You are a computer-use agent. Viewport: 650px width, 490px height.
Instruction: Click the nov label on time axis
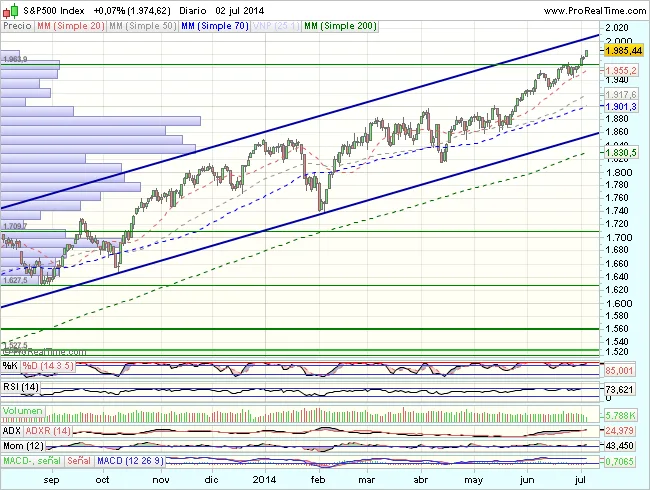coord(161,480)
